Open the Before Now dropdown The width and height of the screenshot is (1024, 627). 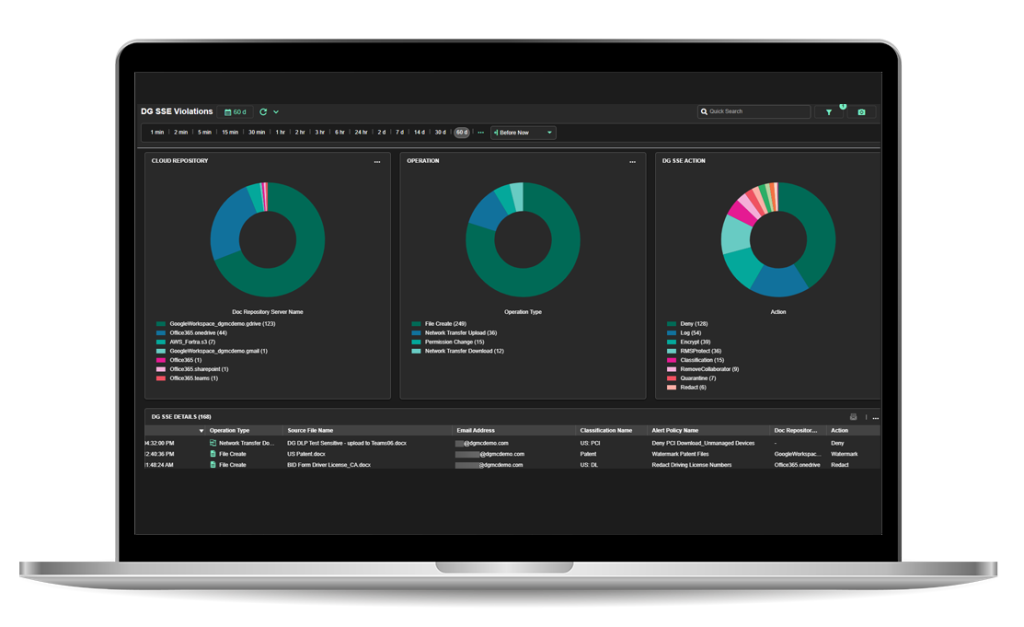[522, 132]
